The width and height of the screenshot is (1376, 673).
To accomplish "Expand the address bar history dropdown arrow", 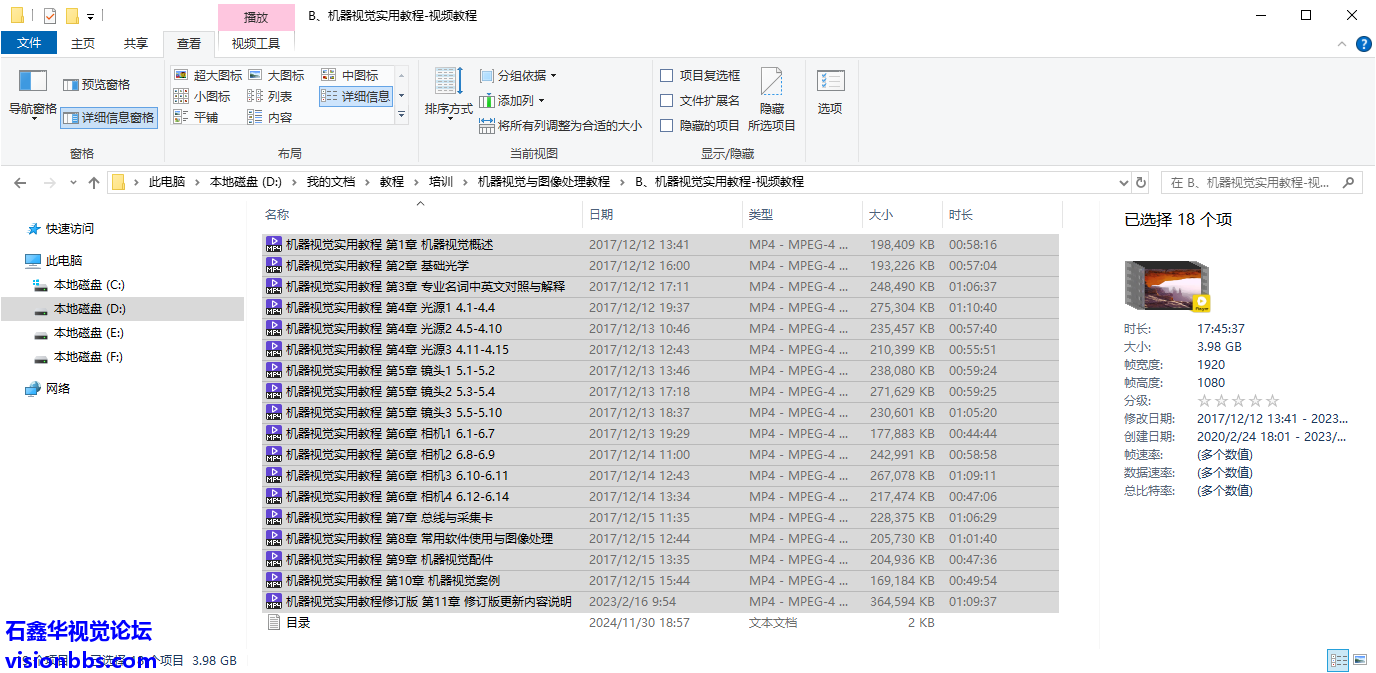I will [1123, 183].
